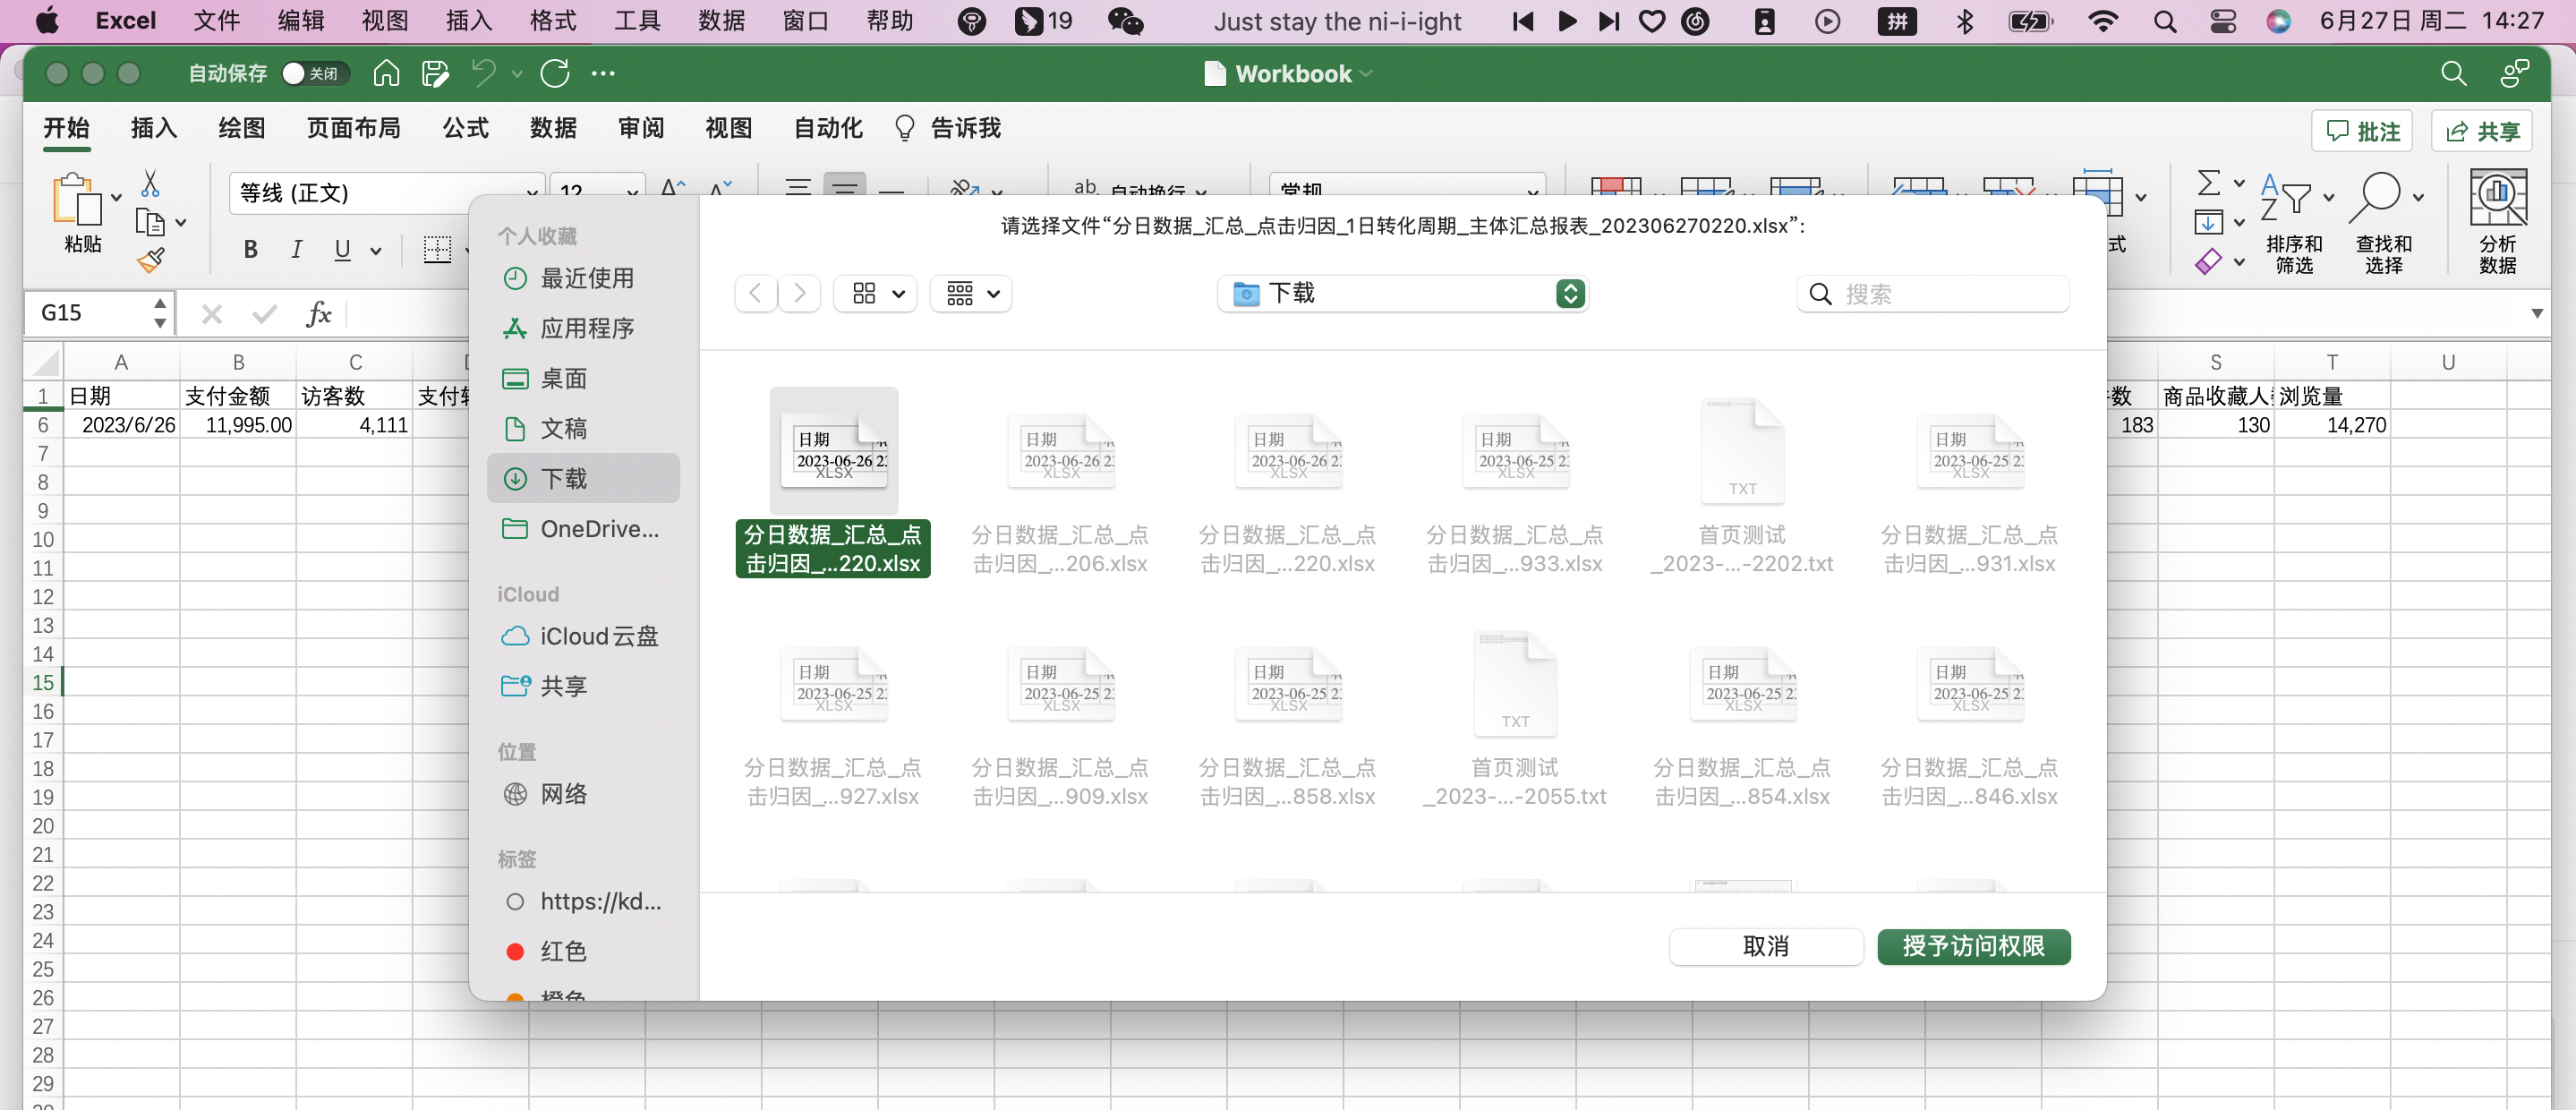Click the Save icon in title bar

pyautogui.click(x=435, y=73)
